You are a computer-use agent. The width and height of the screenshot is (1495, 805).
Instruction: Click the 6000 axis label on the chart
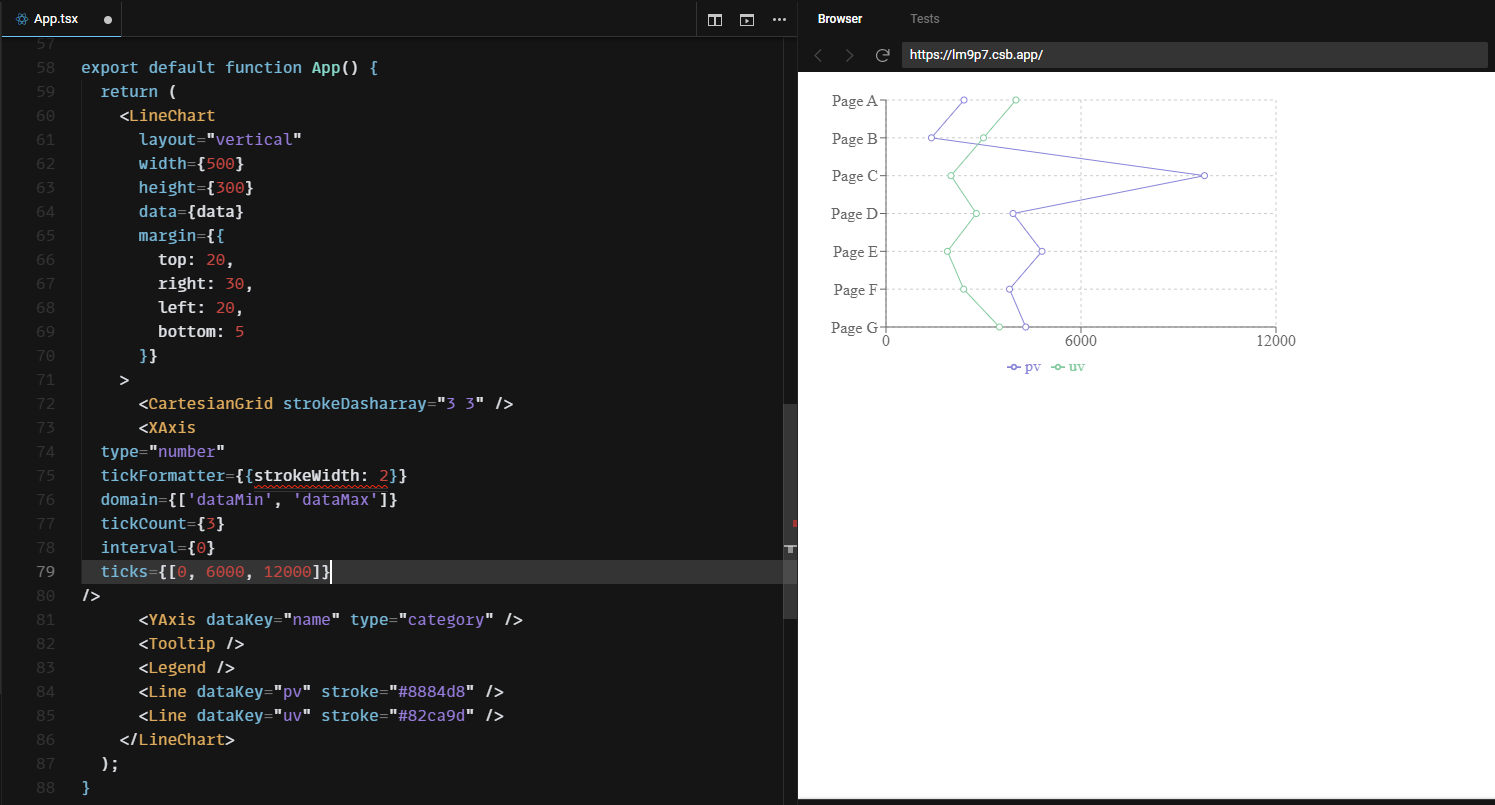click(1081, 341)
